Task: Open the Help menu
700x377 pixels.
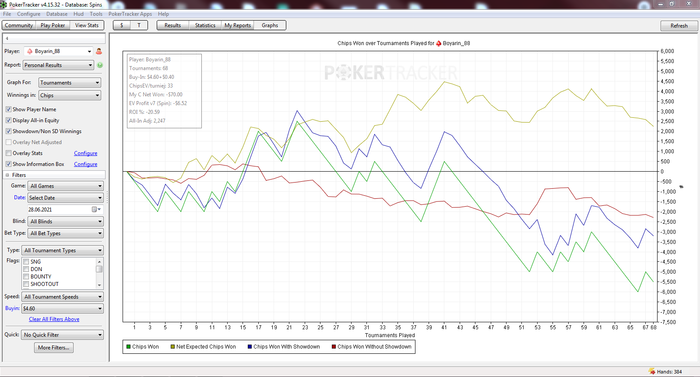Action: (x=163, y=14)
